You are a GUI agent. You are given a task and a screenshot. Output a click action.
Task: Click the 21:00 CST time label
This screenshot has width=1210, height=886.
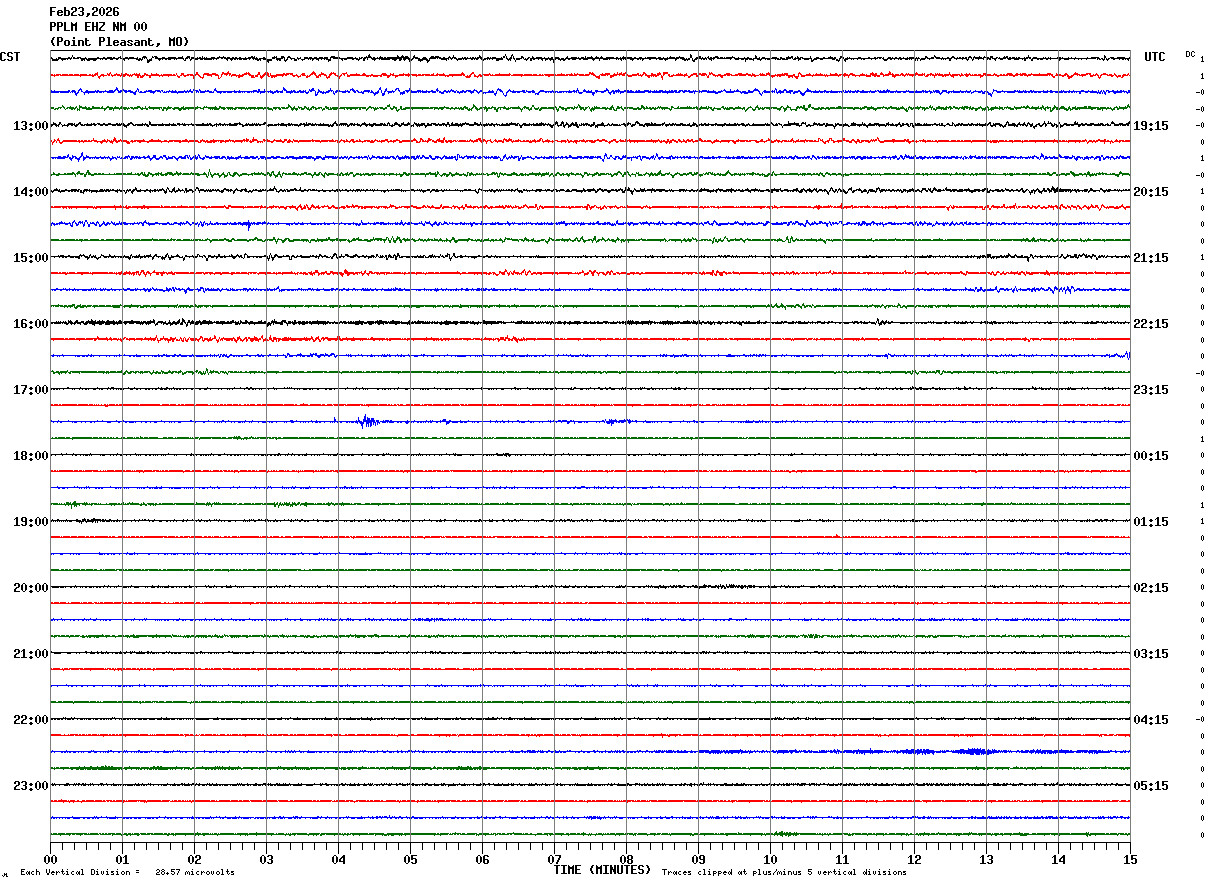click(x=30, y=654)
